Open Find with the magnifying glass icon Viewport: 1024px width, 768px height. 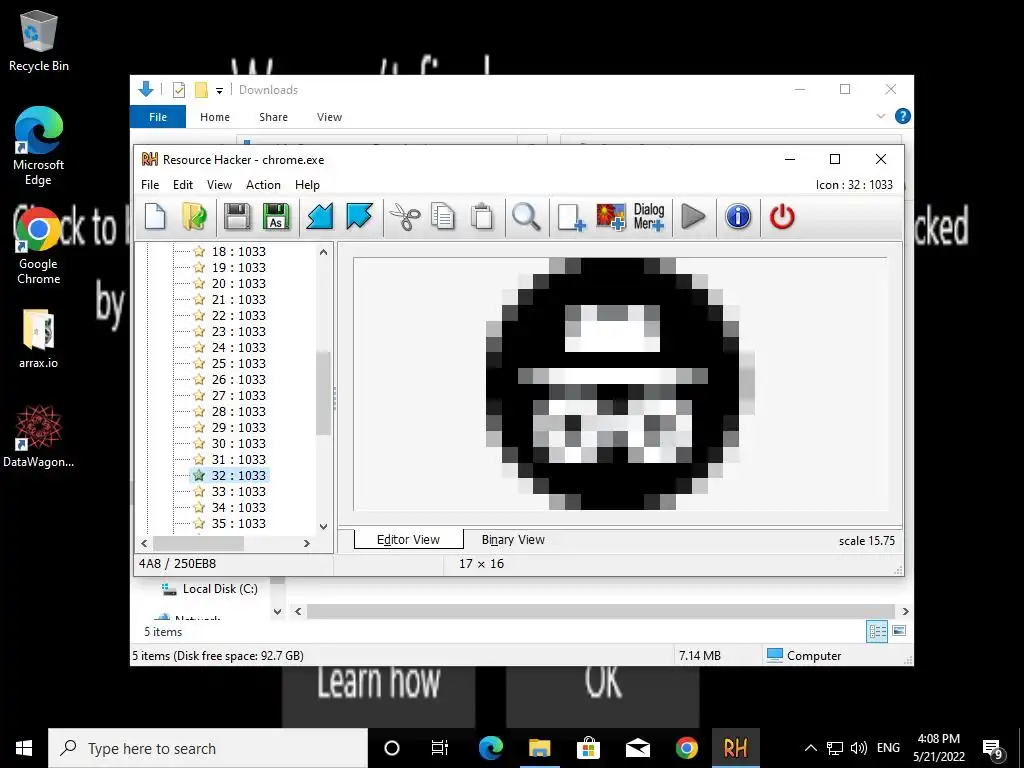click(x=526, y=217)
